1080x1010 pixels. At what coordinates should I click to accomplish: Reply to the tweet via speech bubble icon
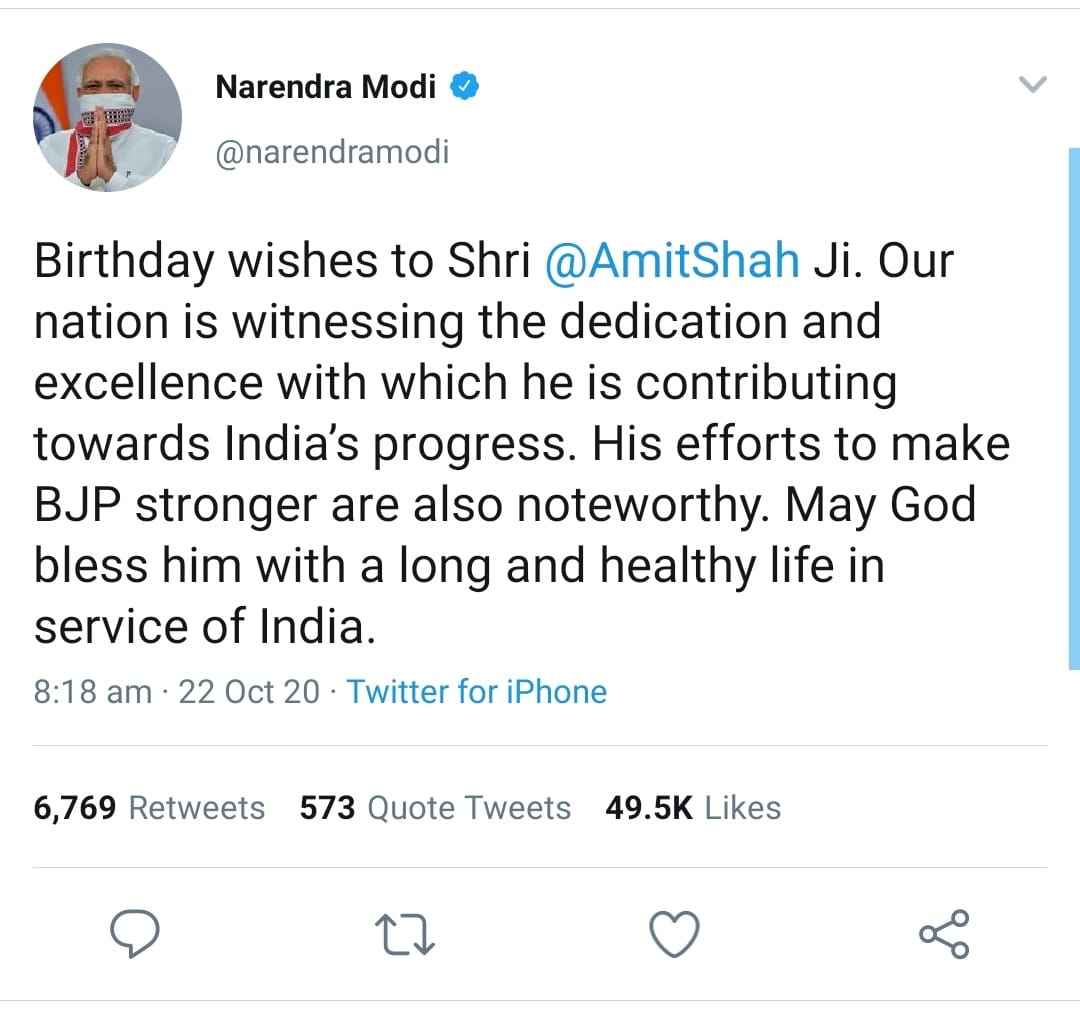[x=135, y=934]
